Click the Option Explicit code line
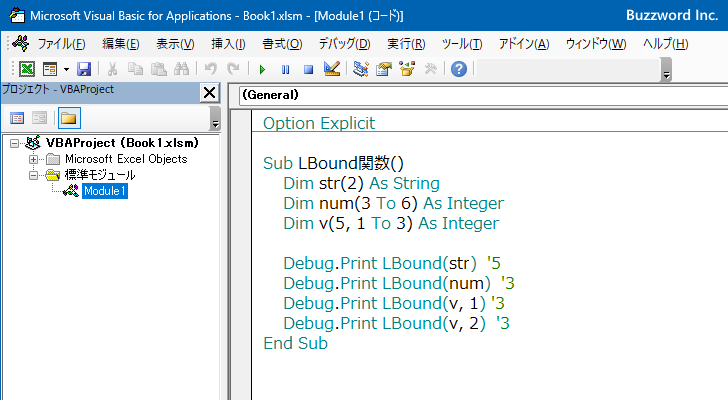The image size is (728, 400). (319, 123)
